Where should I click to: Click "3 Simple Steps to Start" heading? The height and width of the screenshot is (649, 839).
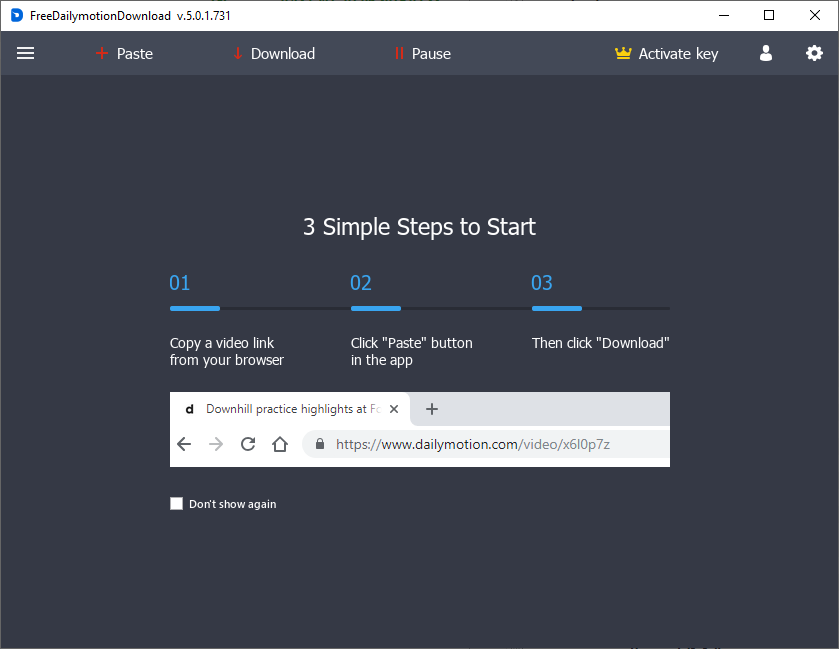pos(420,227)
